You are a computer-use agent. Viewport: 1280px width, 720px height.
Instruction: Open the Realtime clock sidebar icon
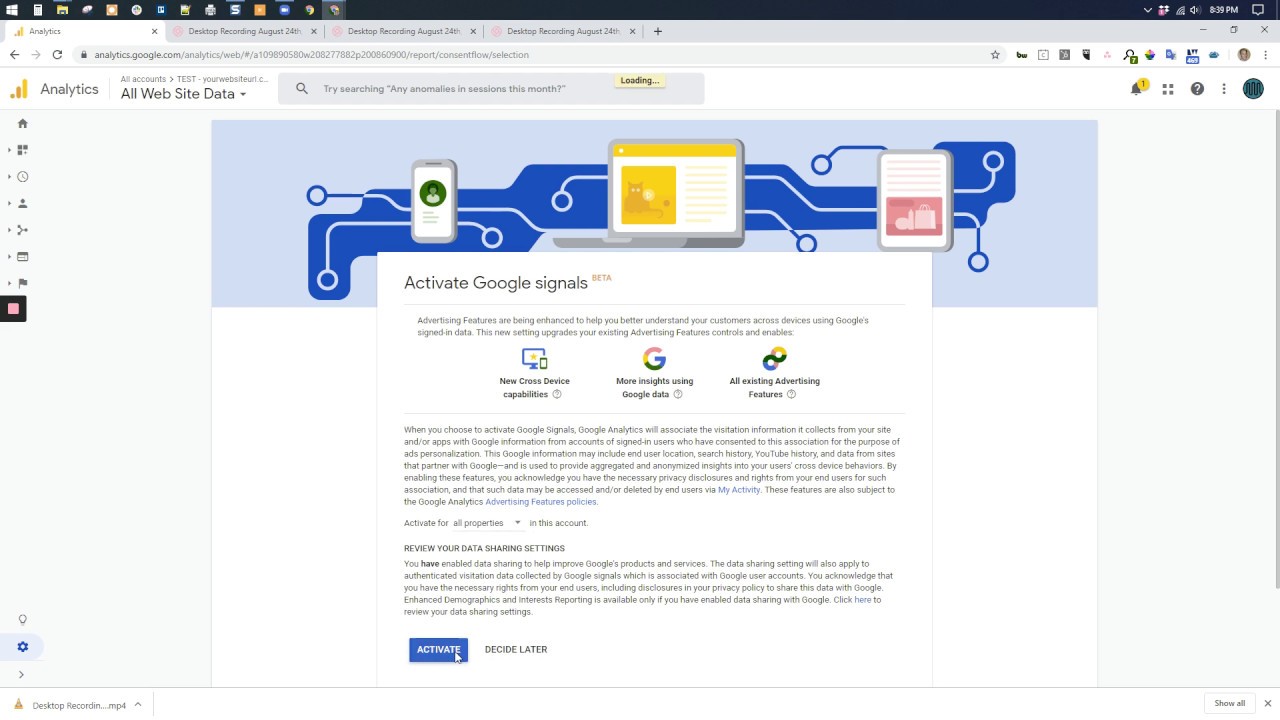tap(22, 177)
